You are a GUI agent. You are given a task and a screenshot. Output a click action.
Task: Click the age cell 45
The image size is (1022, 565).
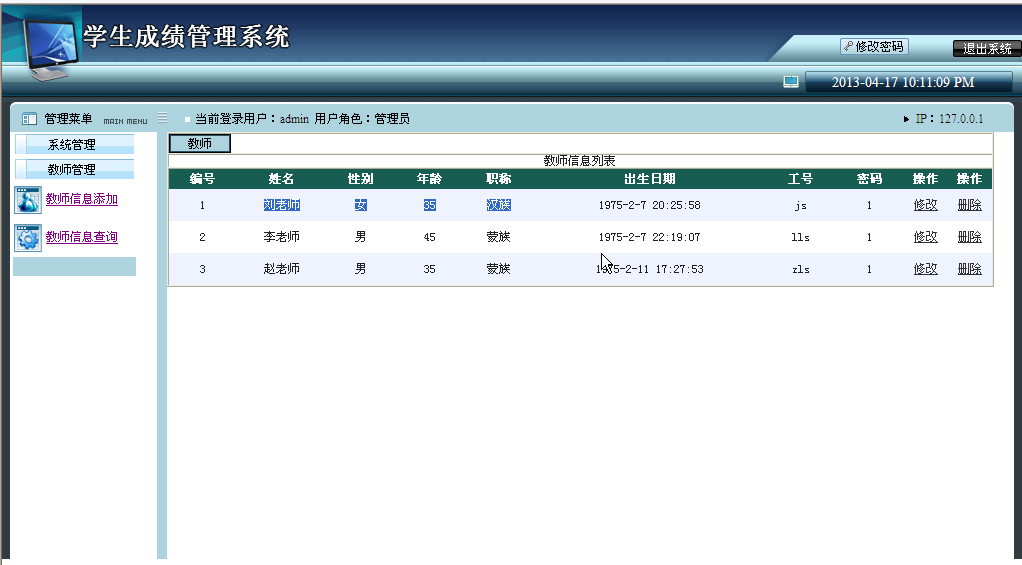429,237
